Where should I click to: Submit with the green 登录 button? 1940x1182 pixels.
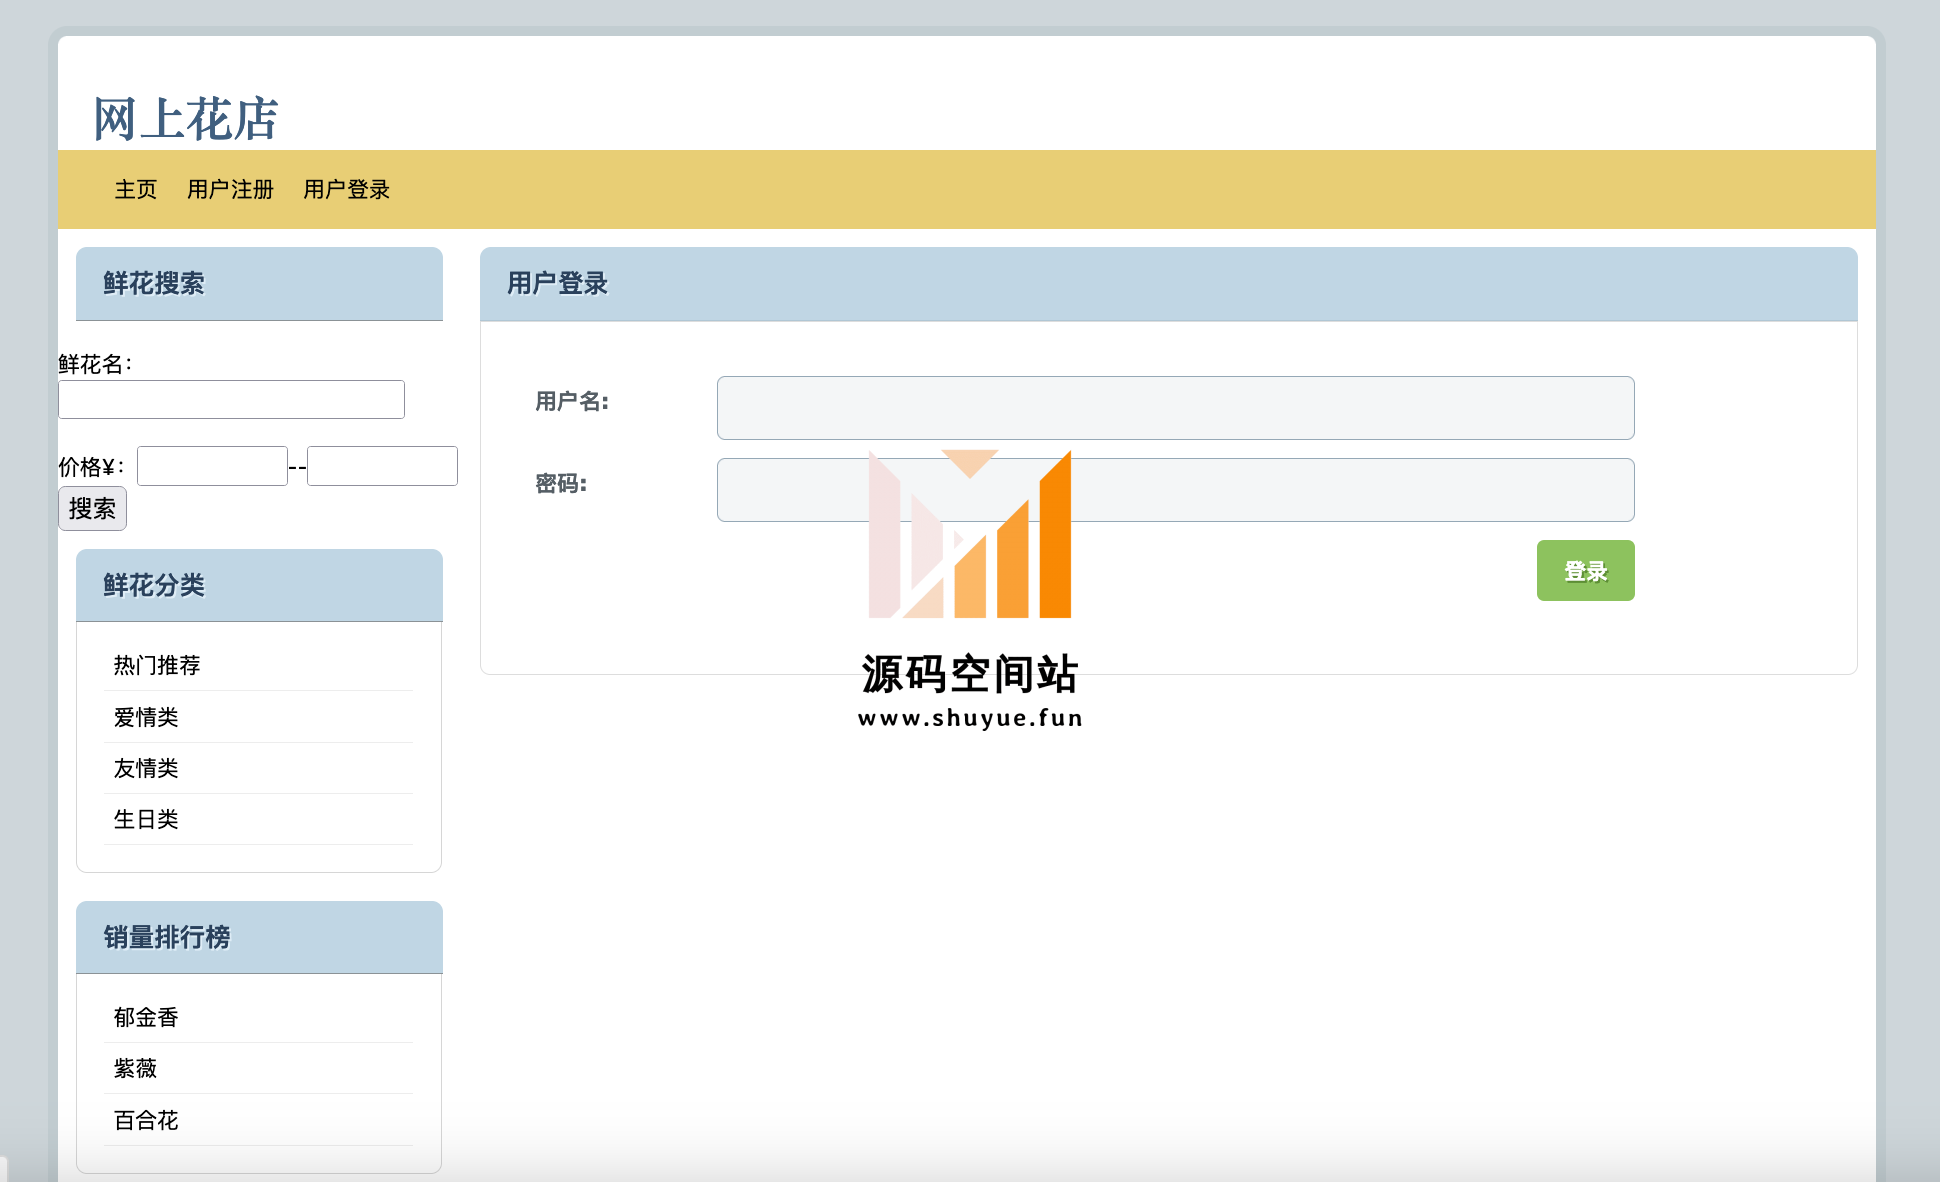point(1585,570)
